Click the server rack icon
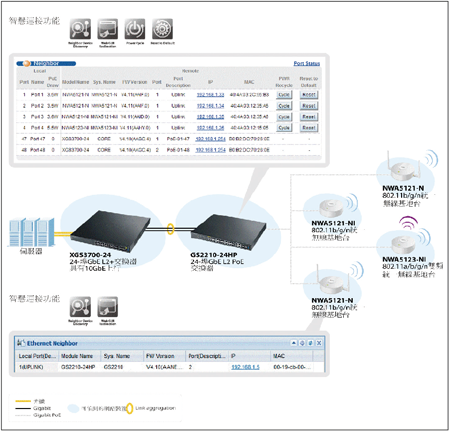The height and width of the screenshot is (432, 450). pyautogui.click(x=31, y=232)
